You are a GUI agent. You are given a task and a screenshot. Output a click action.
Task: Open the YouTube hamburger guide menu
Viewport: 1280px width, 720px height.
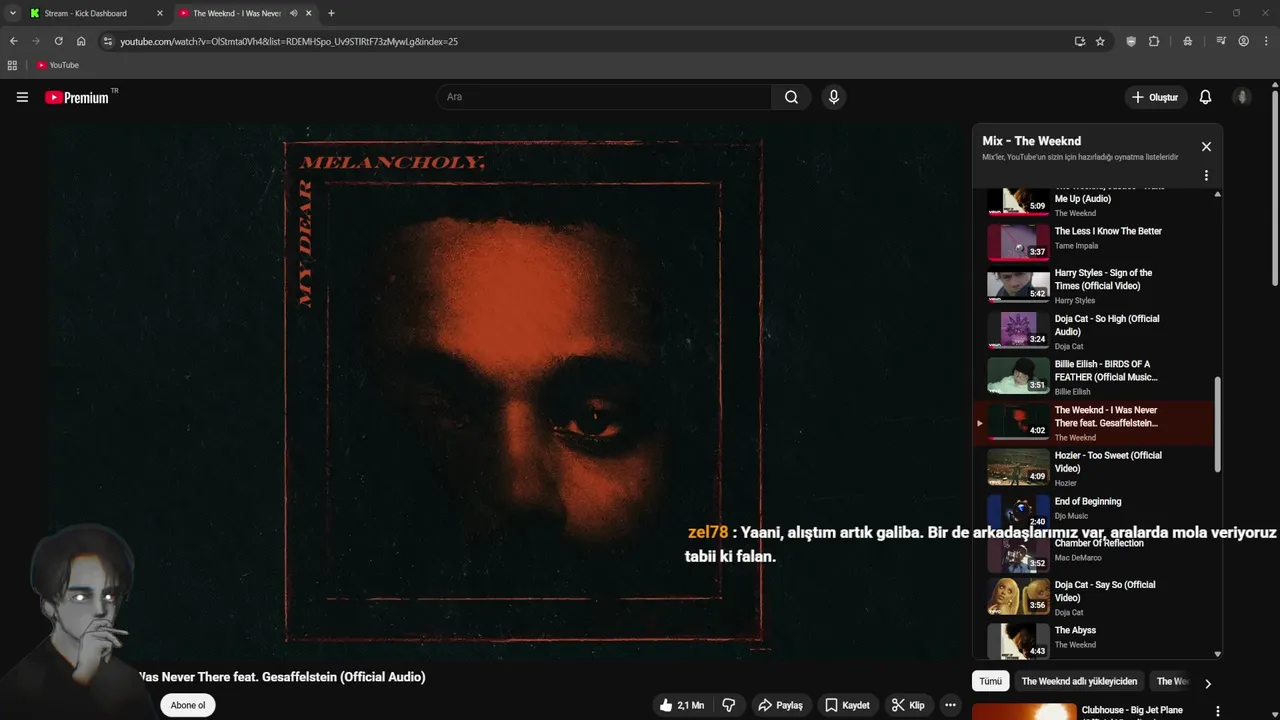[x=22, y=97]
